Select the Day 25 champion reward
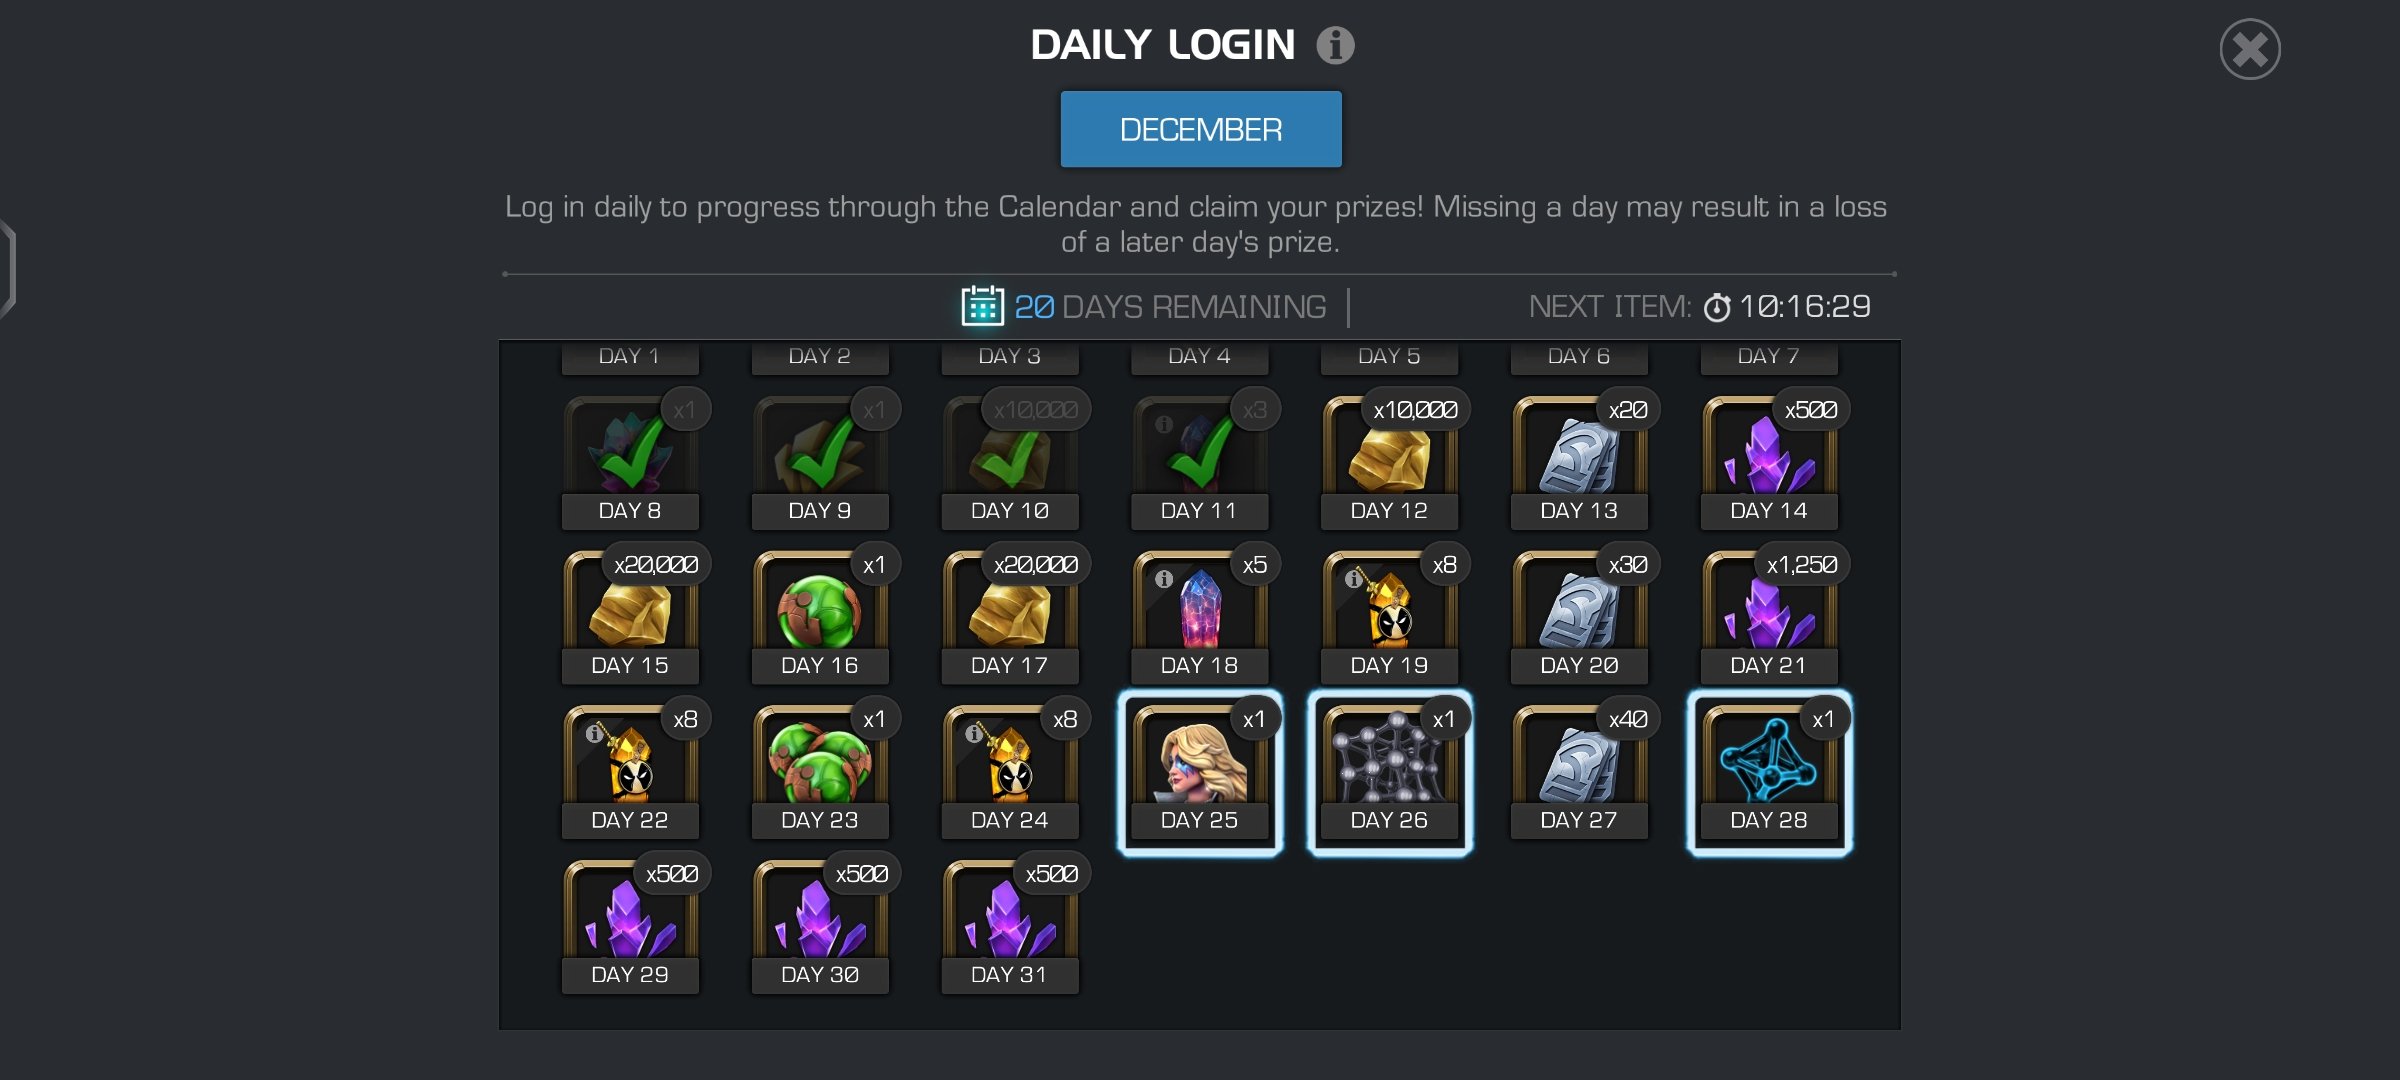This screenshot has height=1080, width=2400. (1200, 772)
